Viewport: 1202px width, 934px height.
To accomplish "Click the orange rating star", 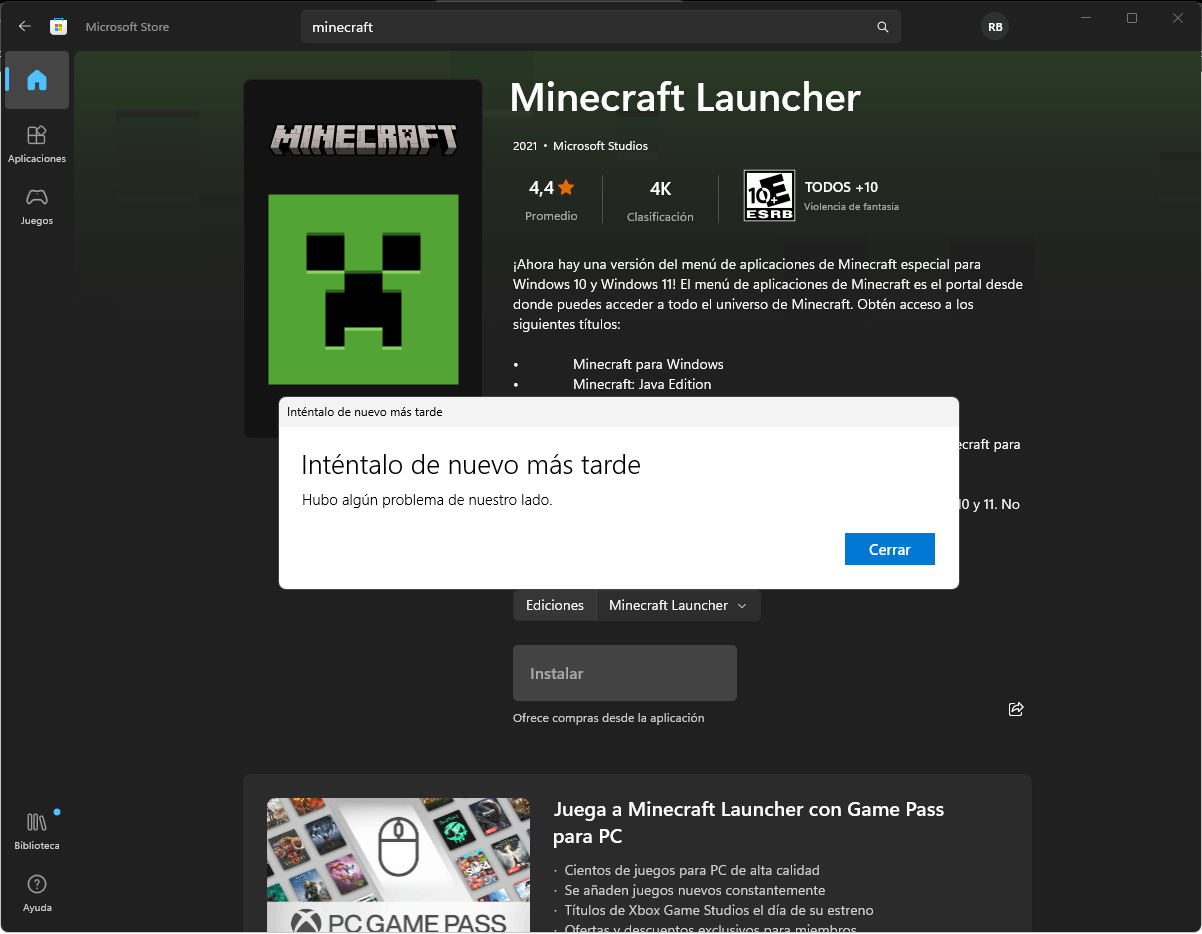I will point(566,187).
